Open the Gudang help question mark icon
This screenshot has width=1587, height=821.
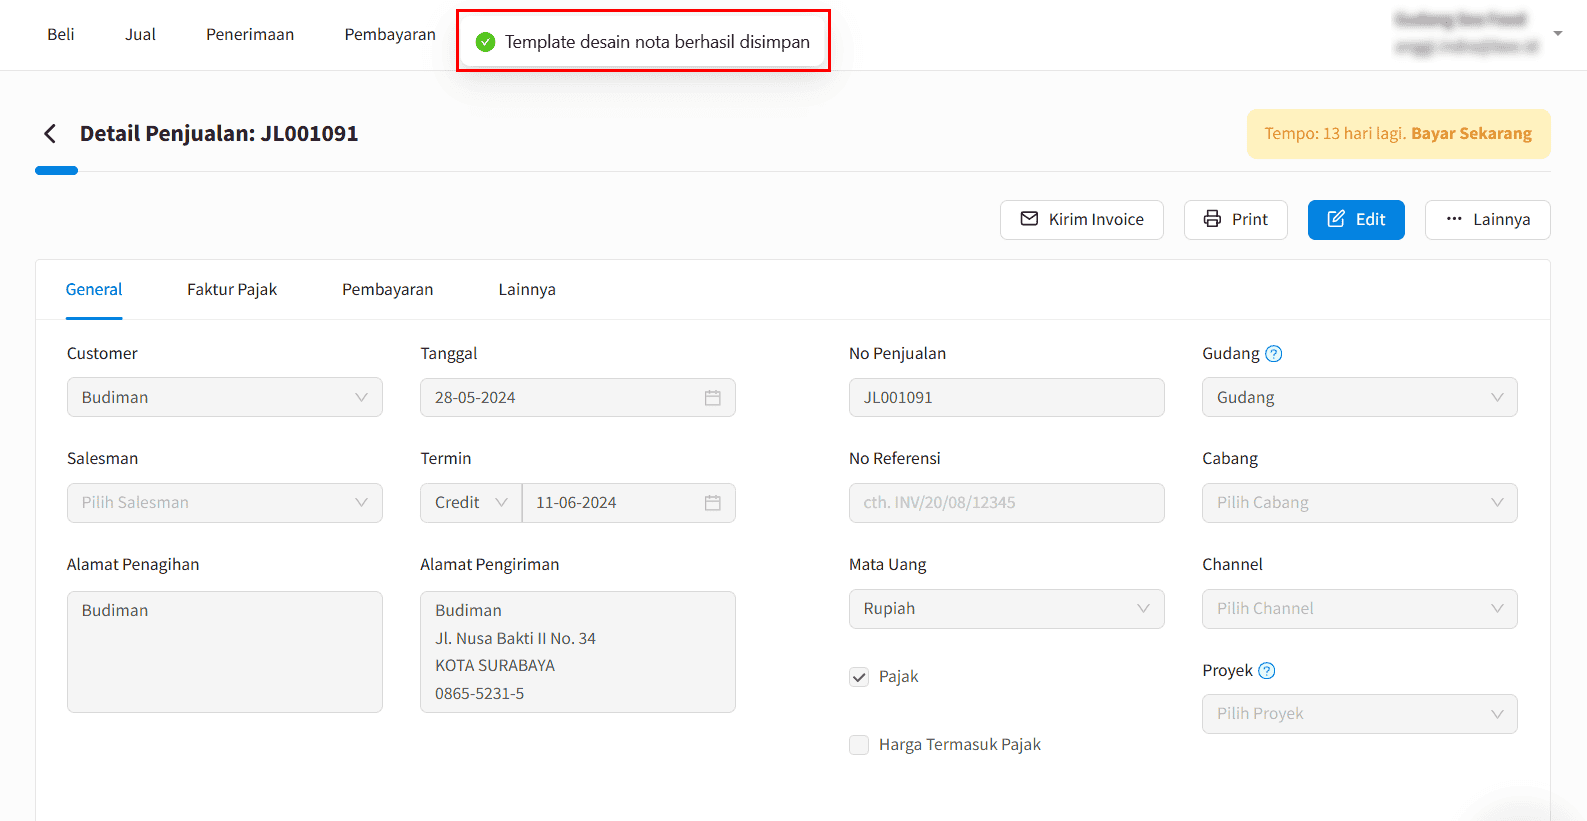coord(1273,354)
